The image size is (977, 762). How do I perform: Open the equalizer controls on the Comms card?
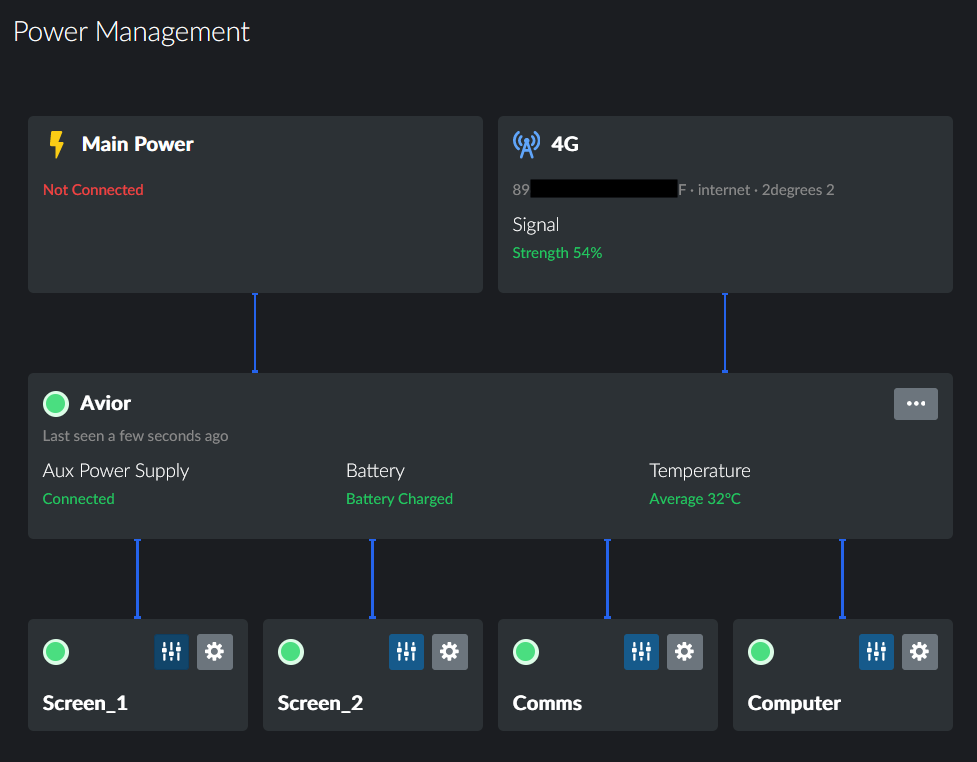click(x=641, y=651)
